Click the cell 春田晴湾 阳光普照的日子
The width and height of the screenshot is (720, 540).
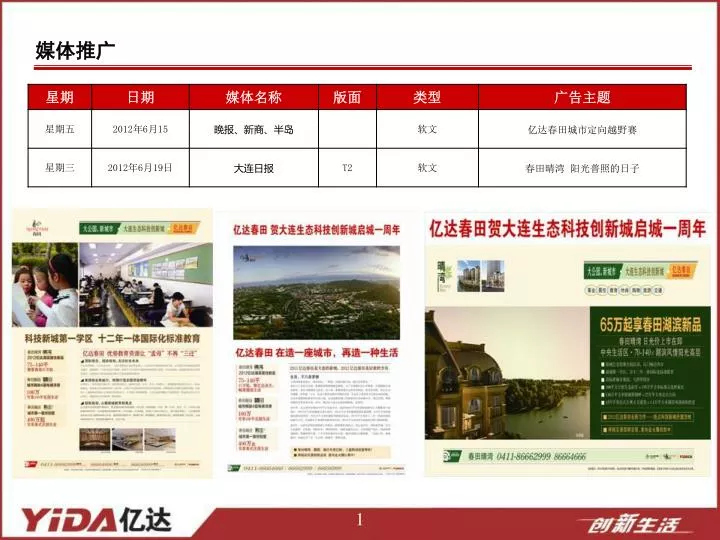pos(582,168)
